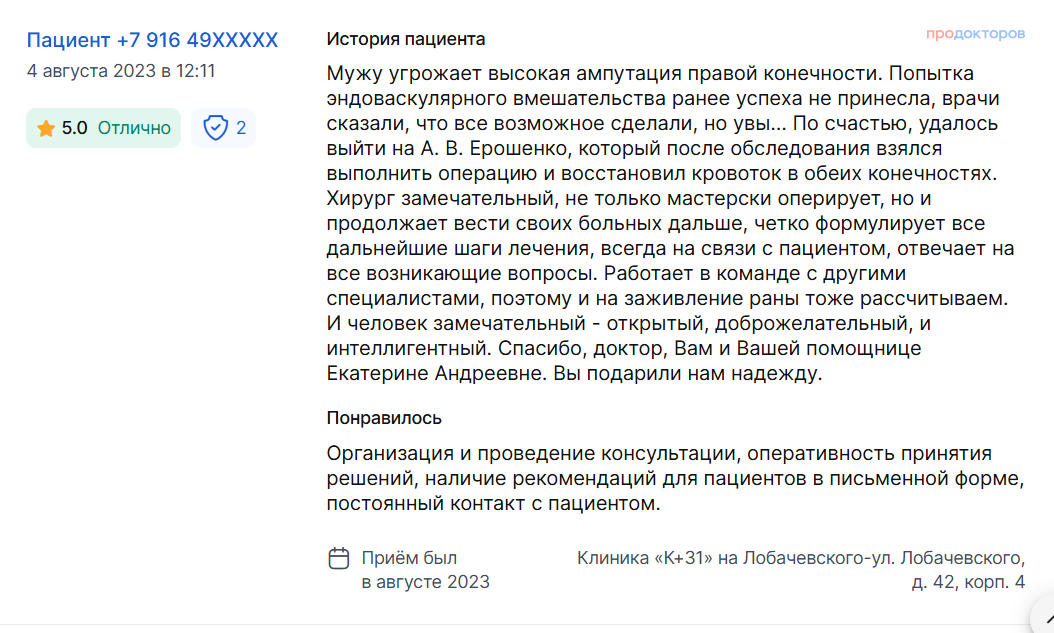Viewport: 1054px width, 633px height.
Task: Click the 5.0 Отлично rating badge
Action: coord(104,128)
